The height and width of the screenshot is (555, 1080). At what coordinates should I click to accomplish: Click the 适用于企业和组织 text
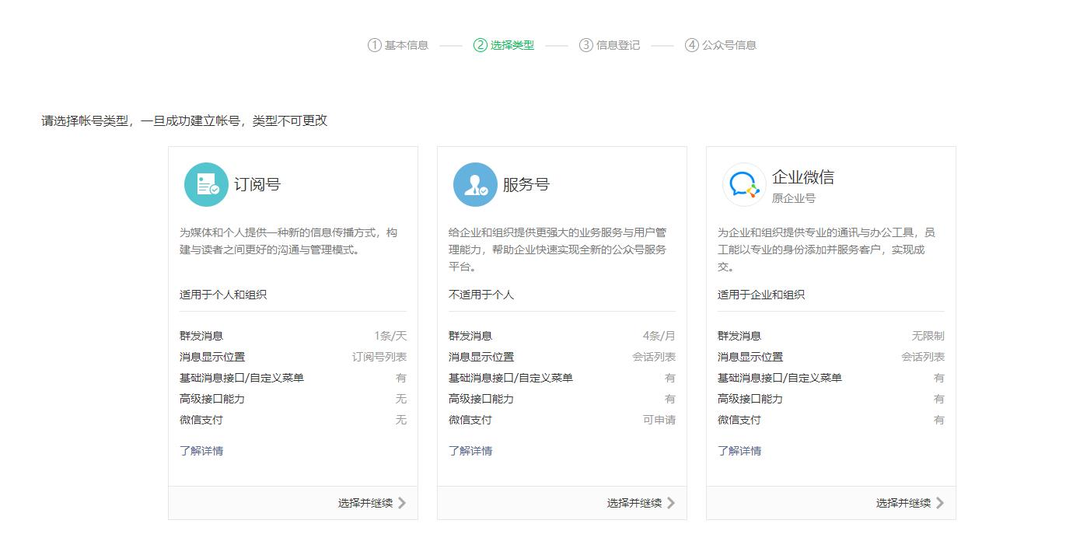coord(761,295)
